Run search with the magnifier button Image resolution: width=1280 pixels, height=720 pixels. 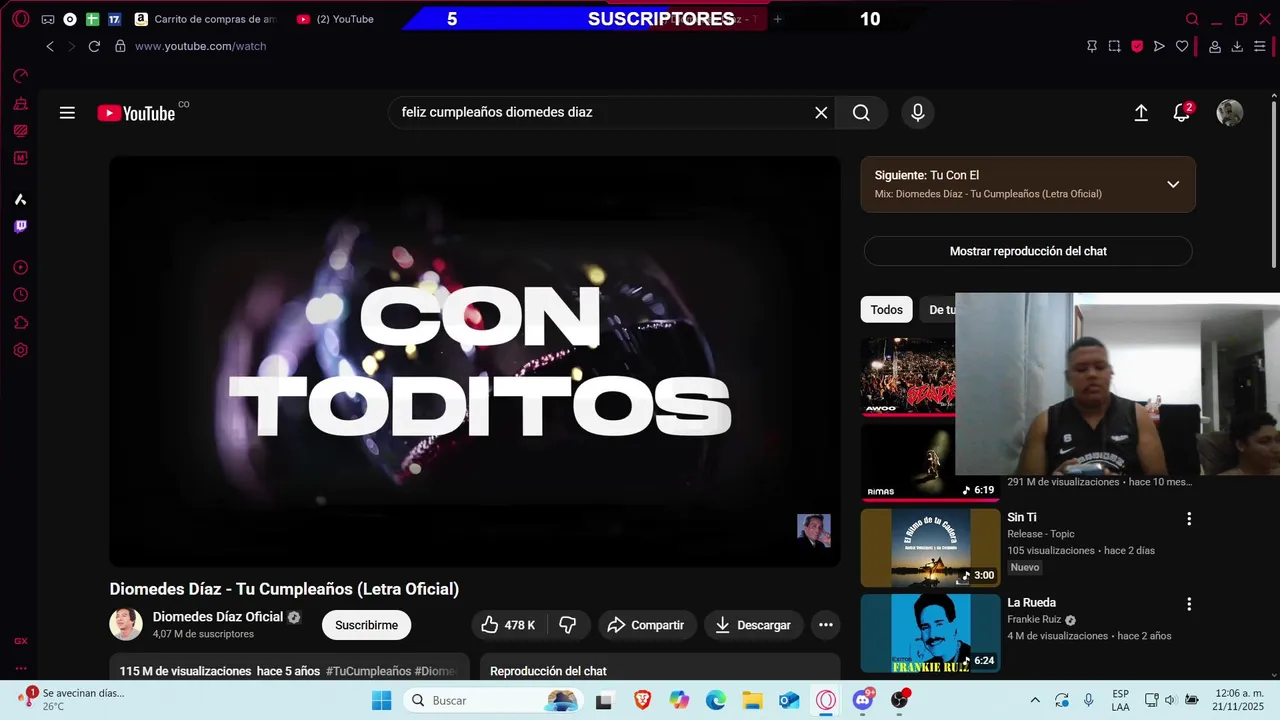click(861, 113)
